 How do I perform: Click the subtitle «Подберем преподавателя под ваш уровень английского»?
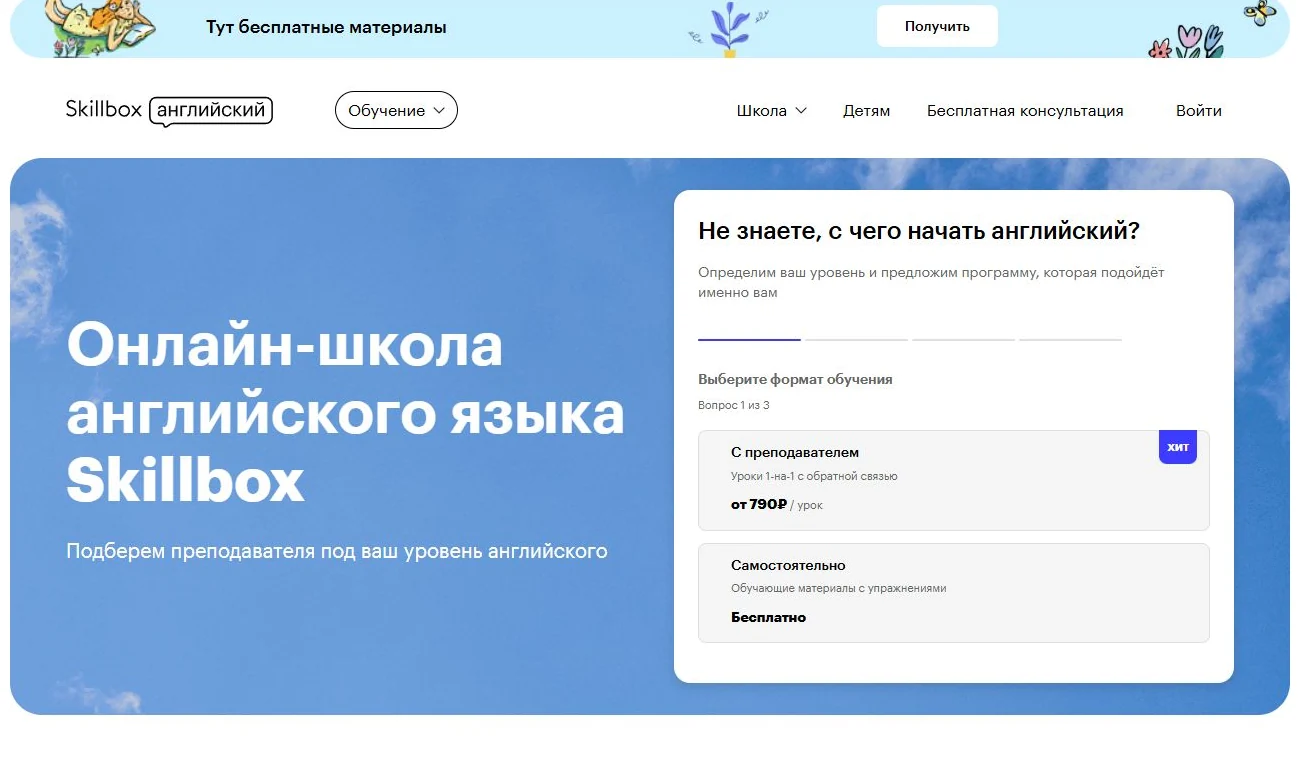[x=337, y=551]
